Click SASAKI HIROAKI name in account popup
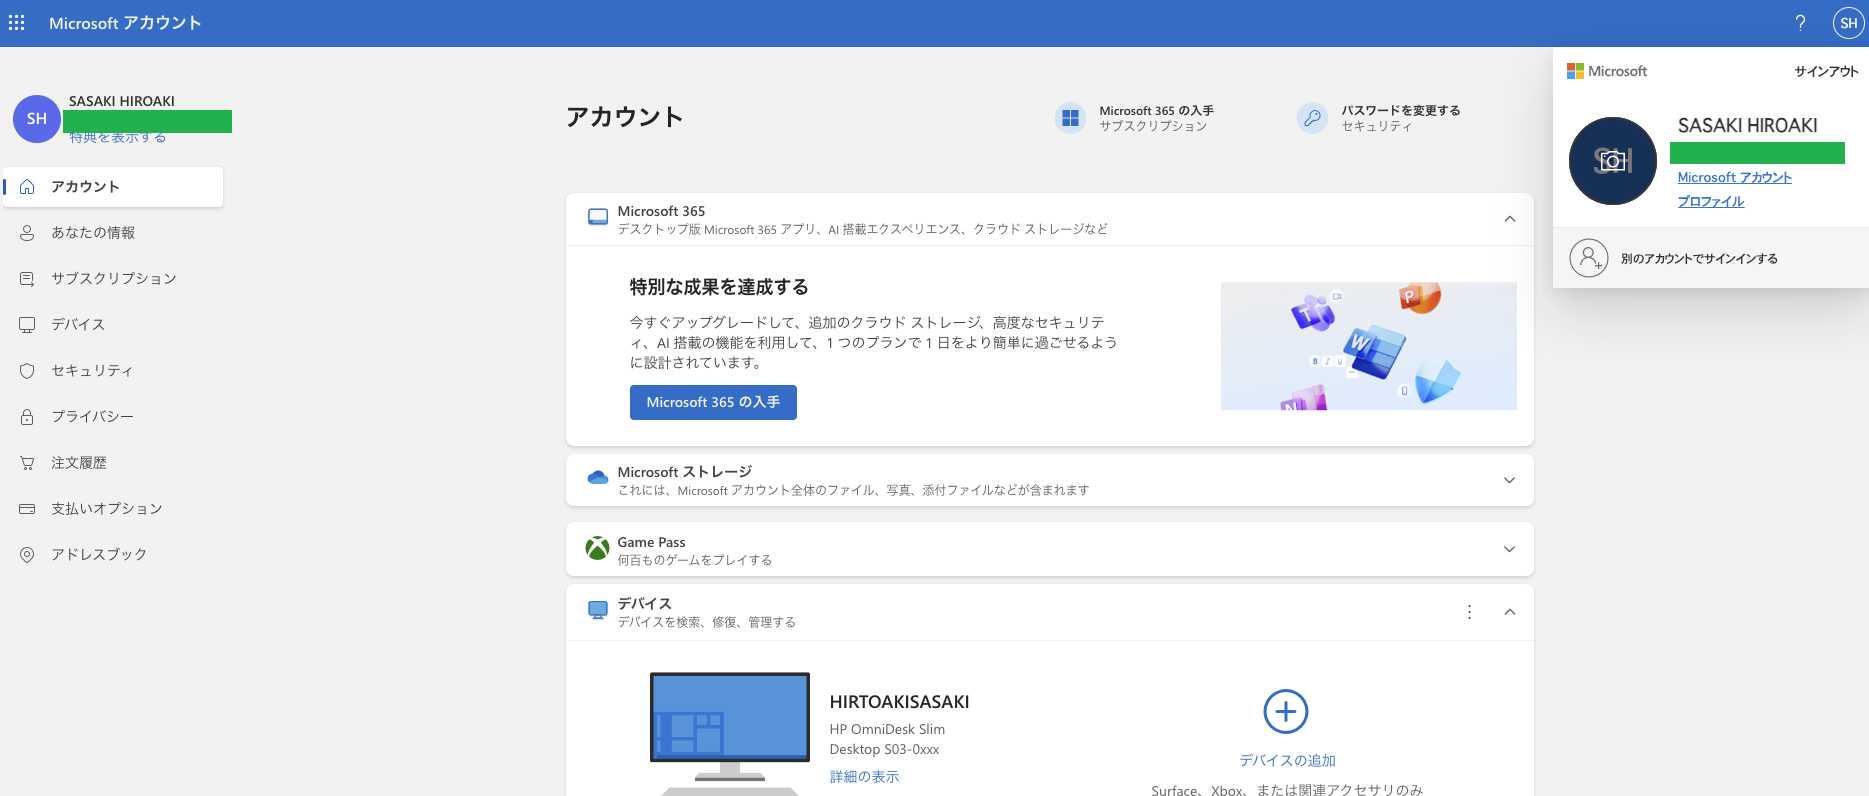The height and width of the screenshot is (796, 1869). tap(1747, 126)
